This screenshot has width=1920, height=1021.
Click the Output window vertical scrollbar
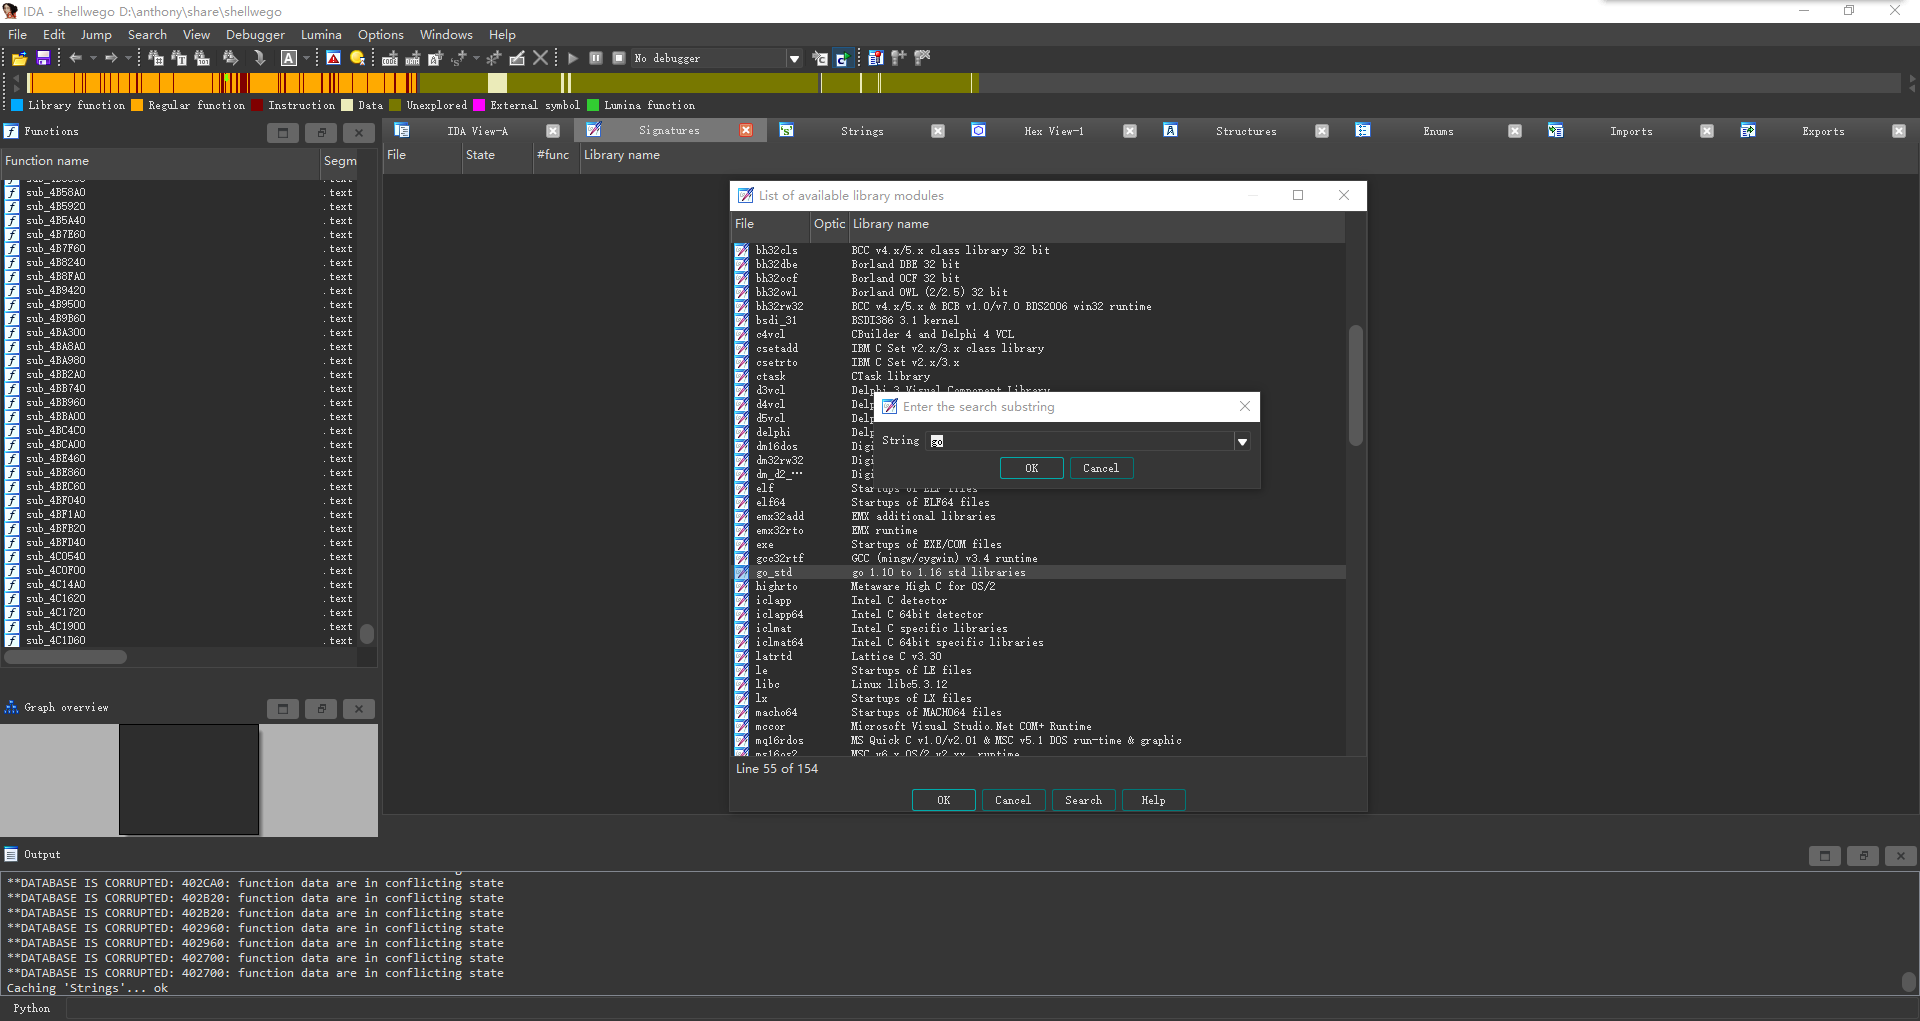[x=1910, y=981]
